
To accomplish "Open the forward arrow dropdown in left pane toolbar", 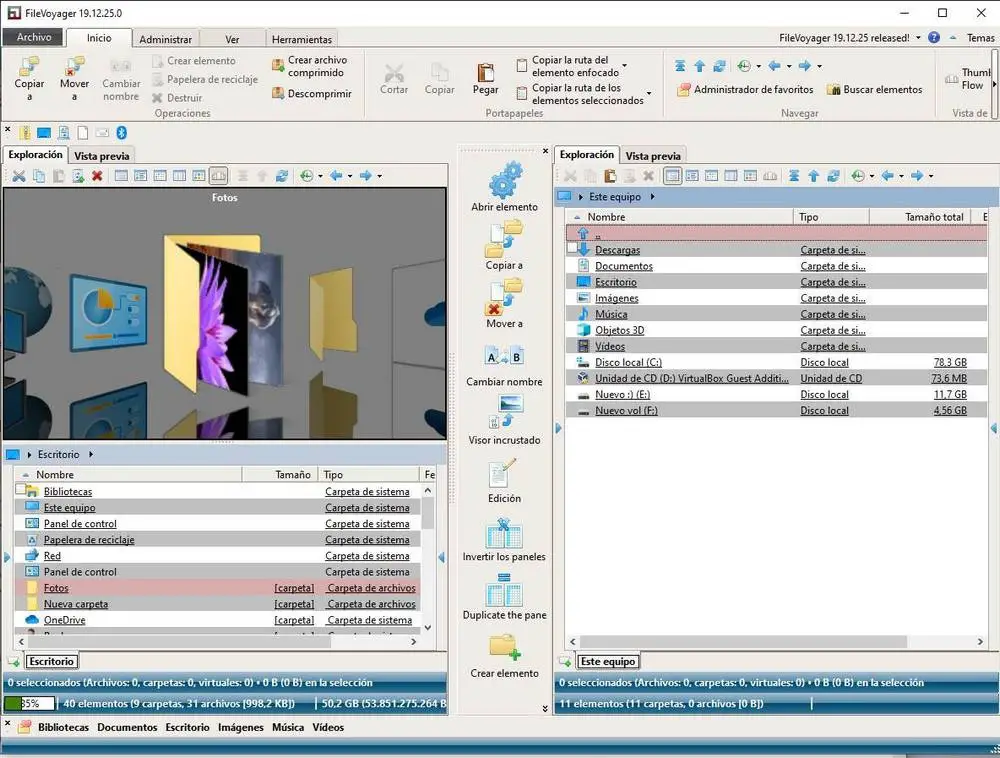I will pyautogui.click(x=379, y=176).
